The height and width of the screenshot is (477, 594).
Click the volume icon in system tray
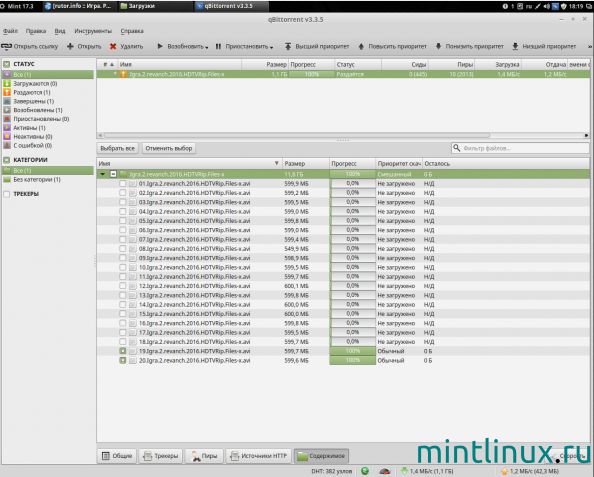[547, 6]
